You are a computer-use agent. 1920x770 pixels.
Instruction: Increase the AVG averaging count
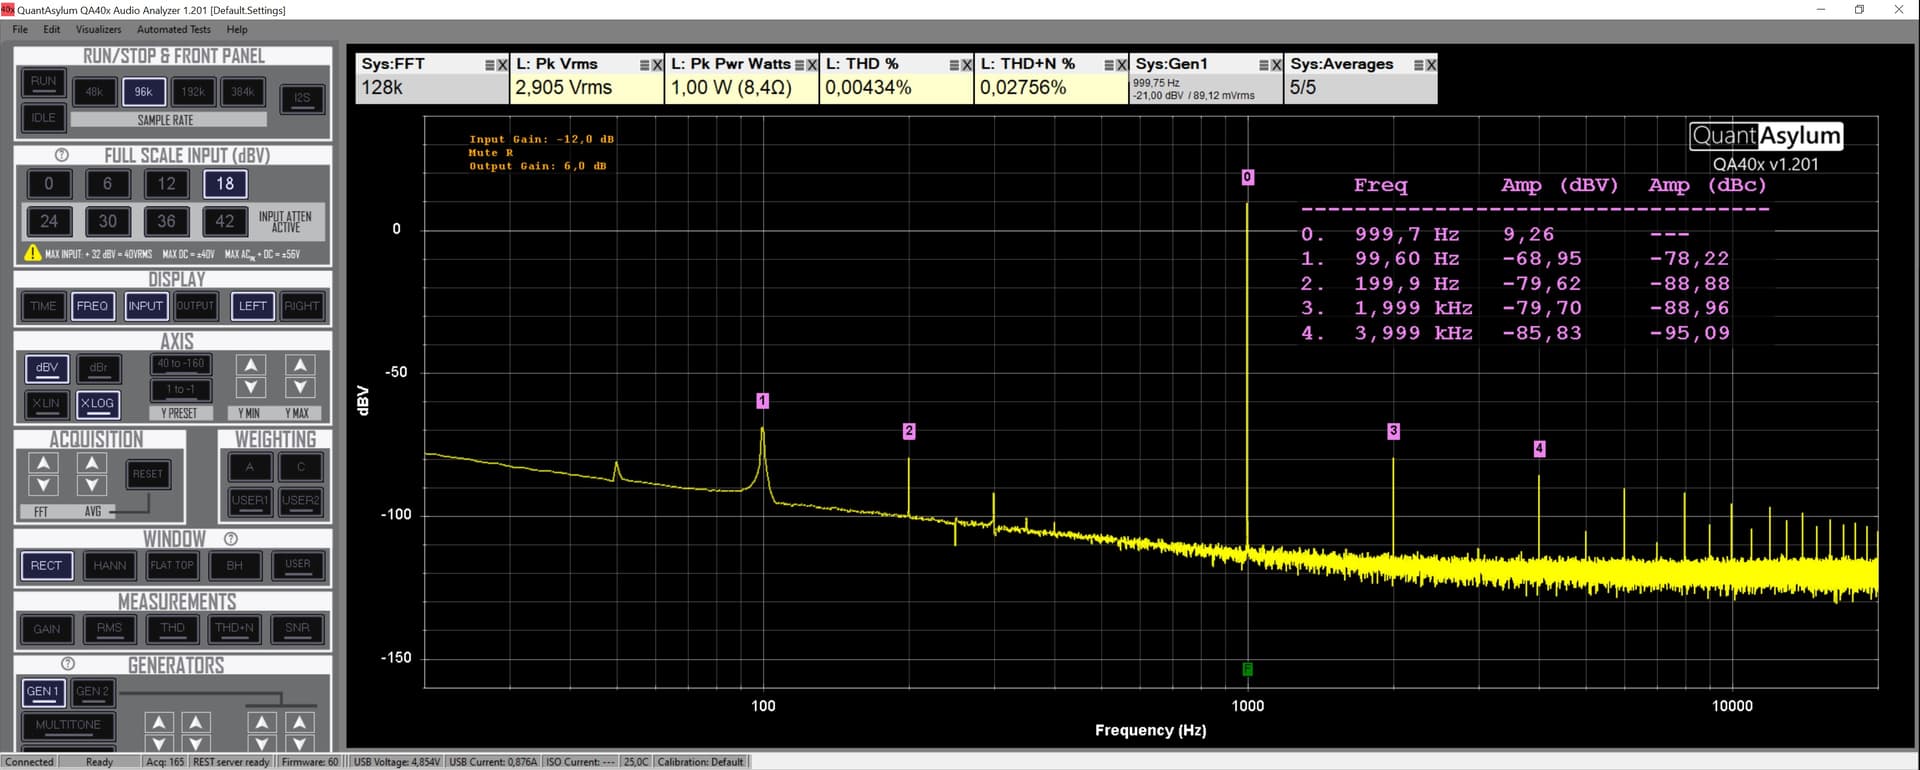(x=92, y=463)
